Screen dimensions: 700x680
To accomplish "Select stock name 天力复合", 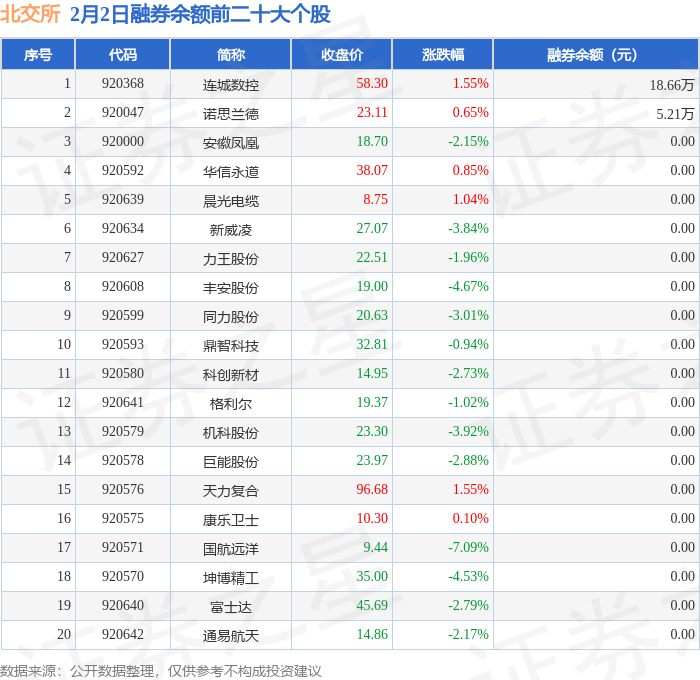I will pos(230,491).
